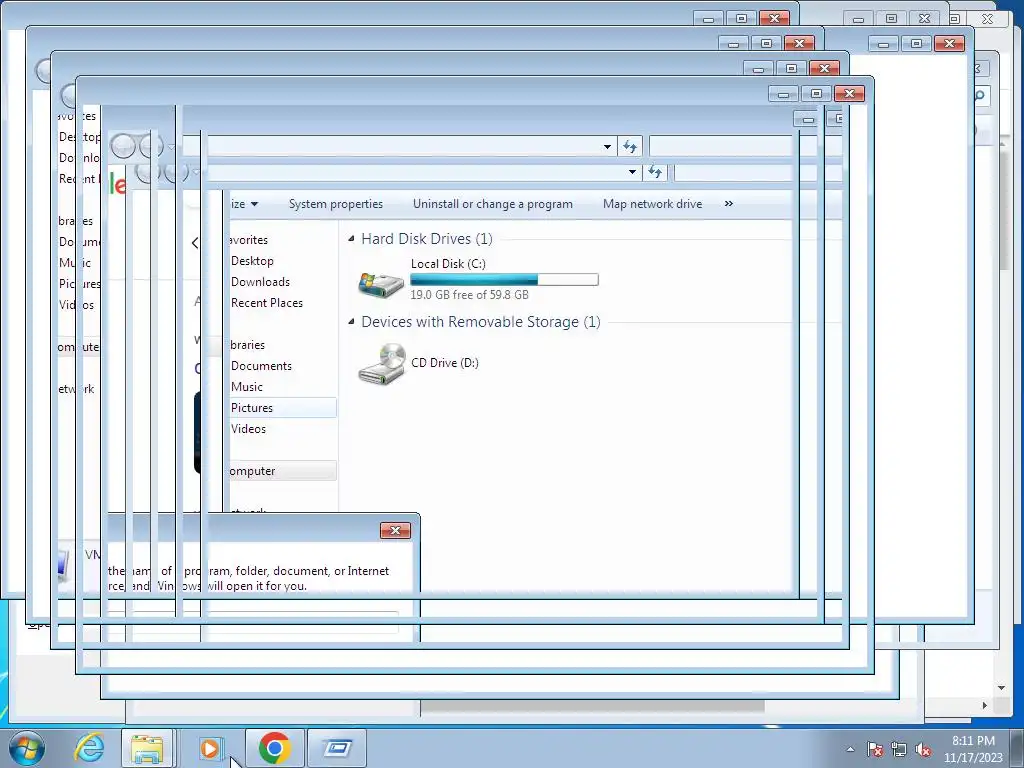Click the Local Disk (C:) label
The height and width of the screenshot is (768, 1024).
[448, 264]
